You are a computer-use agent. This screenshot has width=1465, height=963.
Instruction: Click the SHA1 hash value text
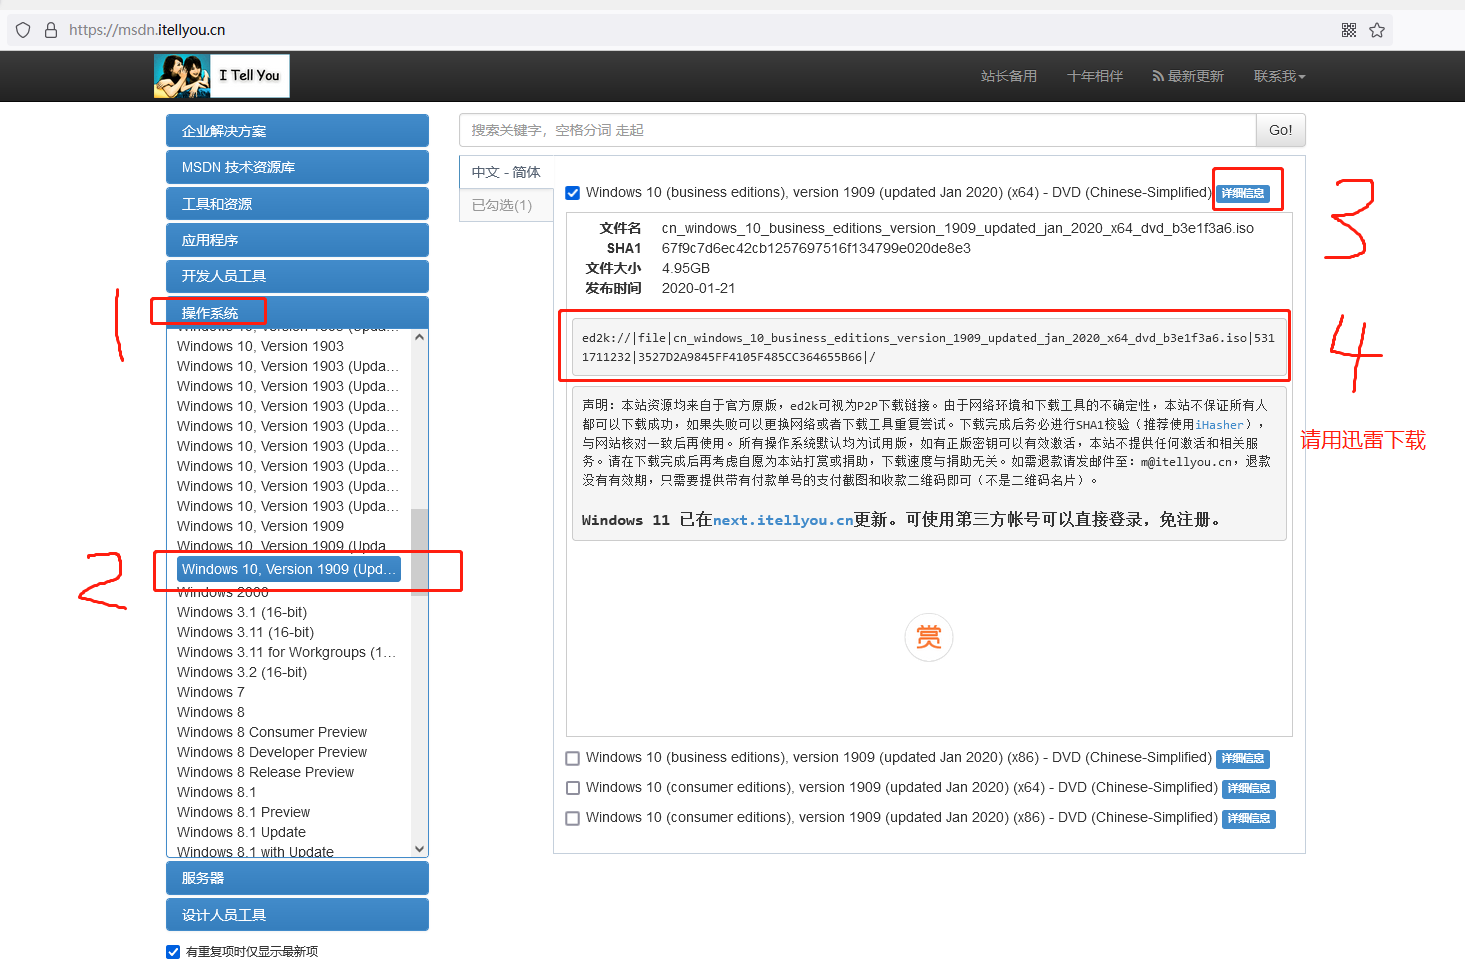[816, 248]
